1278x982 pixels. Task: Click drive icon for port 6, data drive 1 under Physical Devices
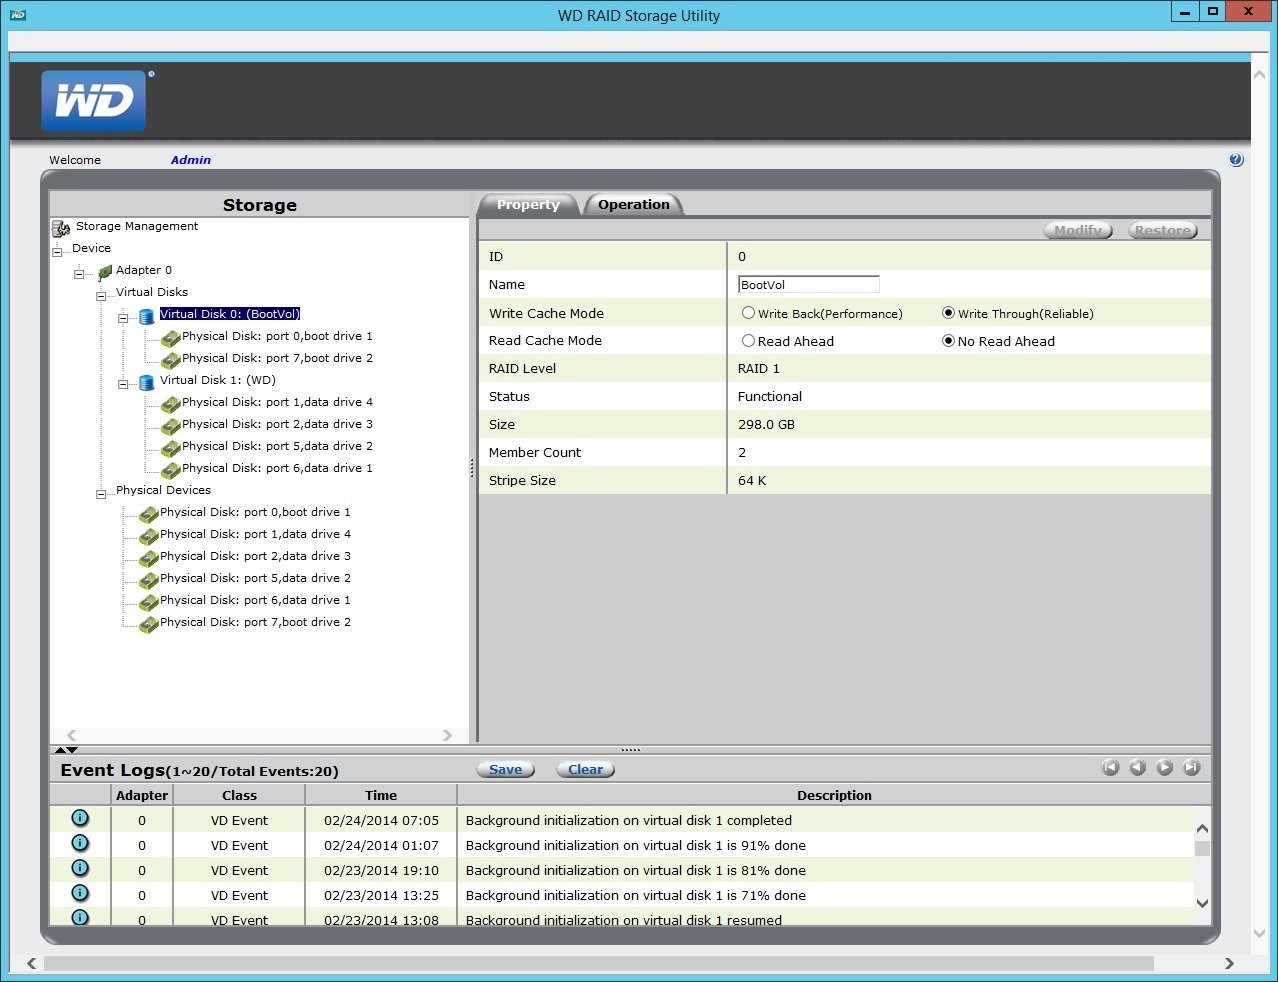[148, 603]
